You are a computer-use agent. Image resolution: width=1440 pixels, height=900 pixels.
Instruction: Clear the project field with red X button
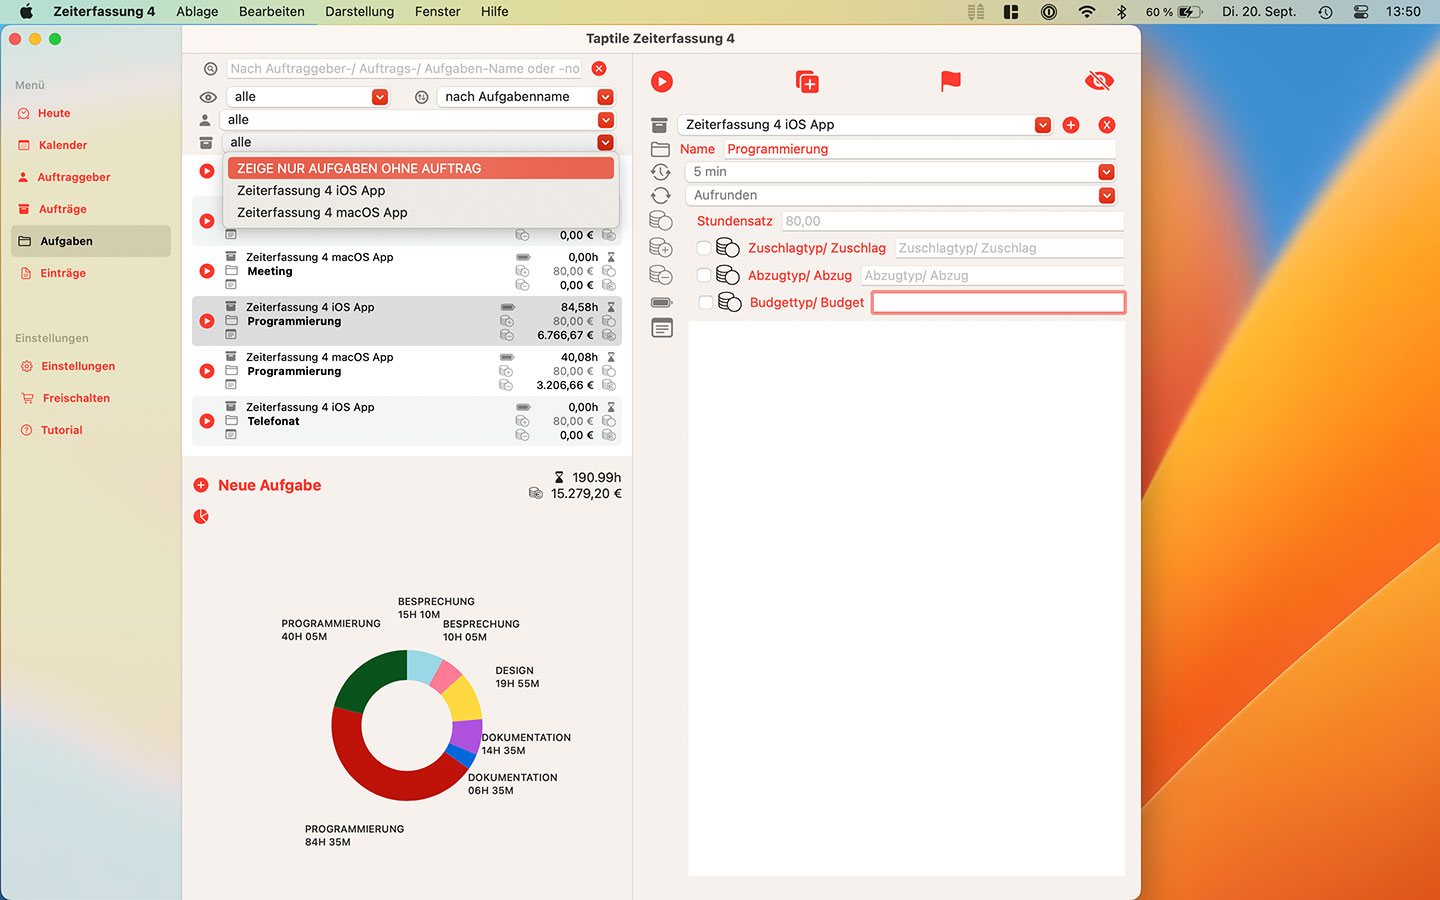tap(1107, 125)
